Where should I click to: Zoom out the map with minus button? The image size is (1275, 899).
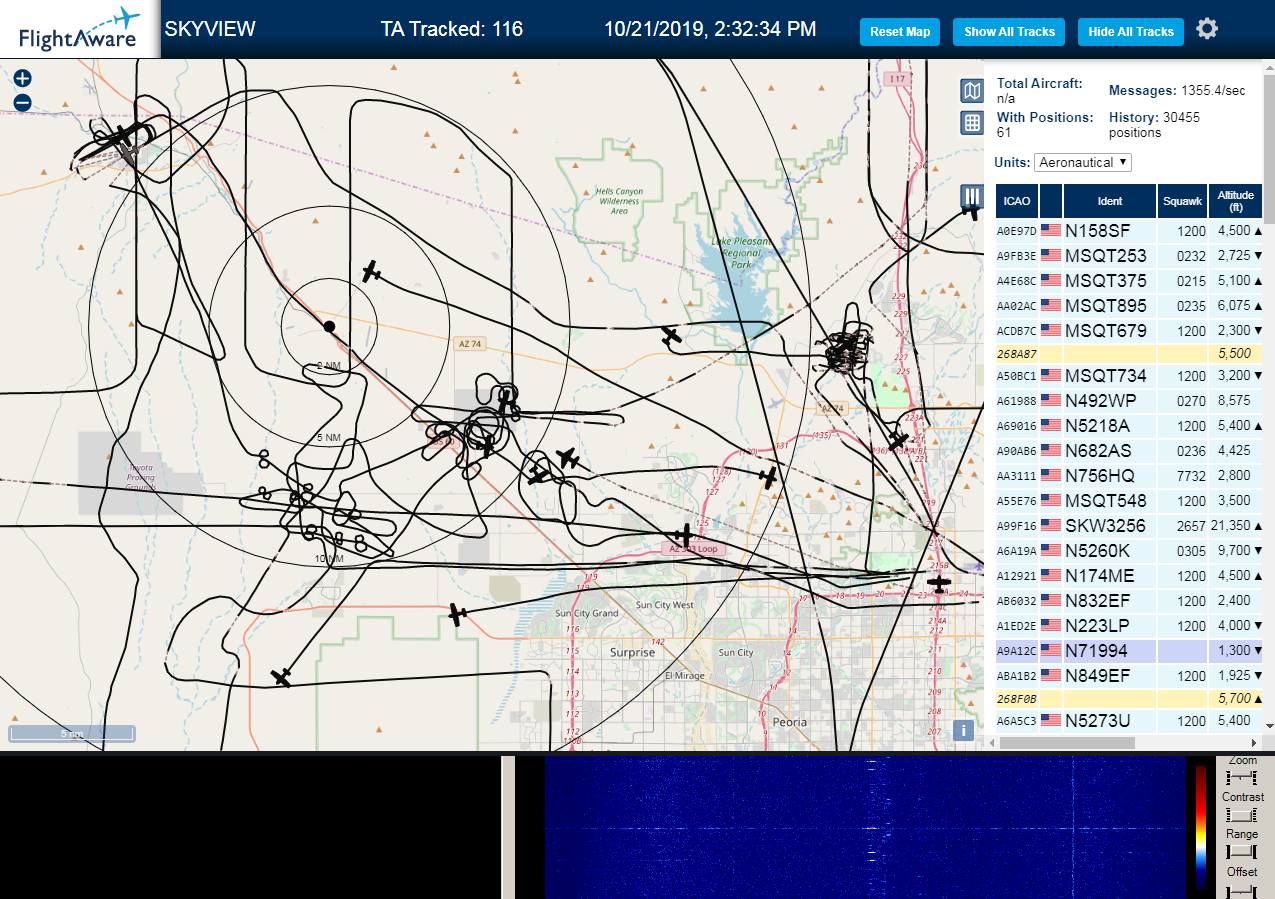coord(23,102)
